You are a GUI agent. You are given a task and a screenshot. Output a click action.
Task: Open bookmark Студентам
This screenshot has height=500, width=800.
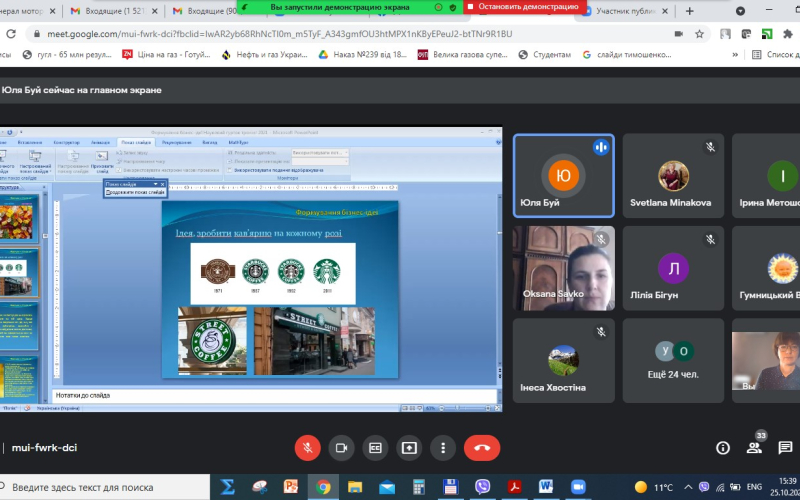pos(544,55)
